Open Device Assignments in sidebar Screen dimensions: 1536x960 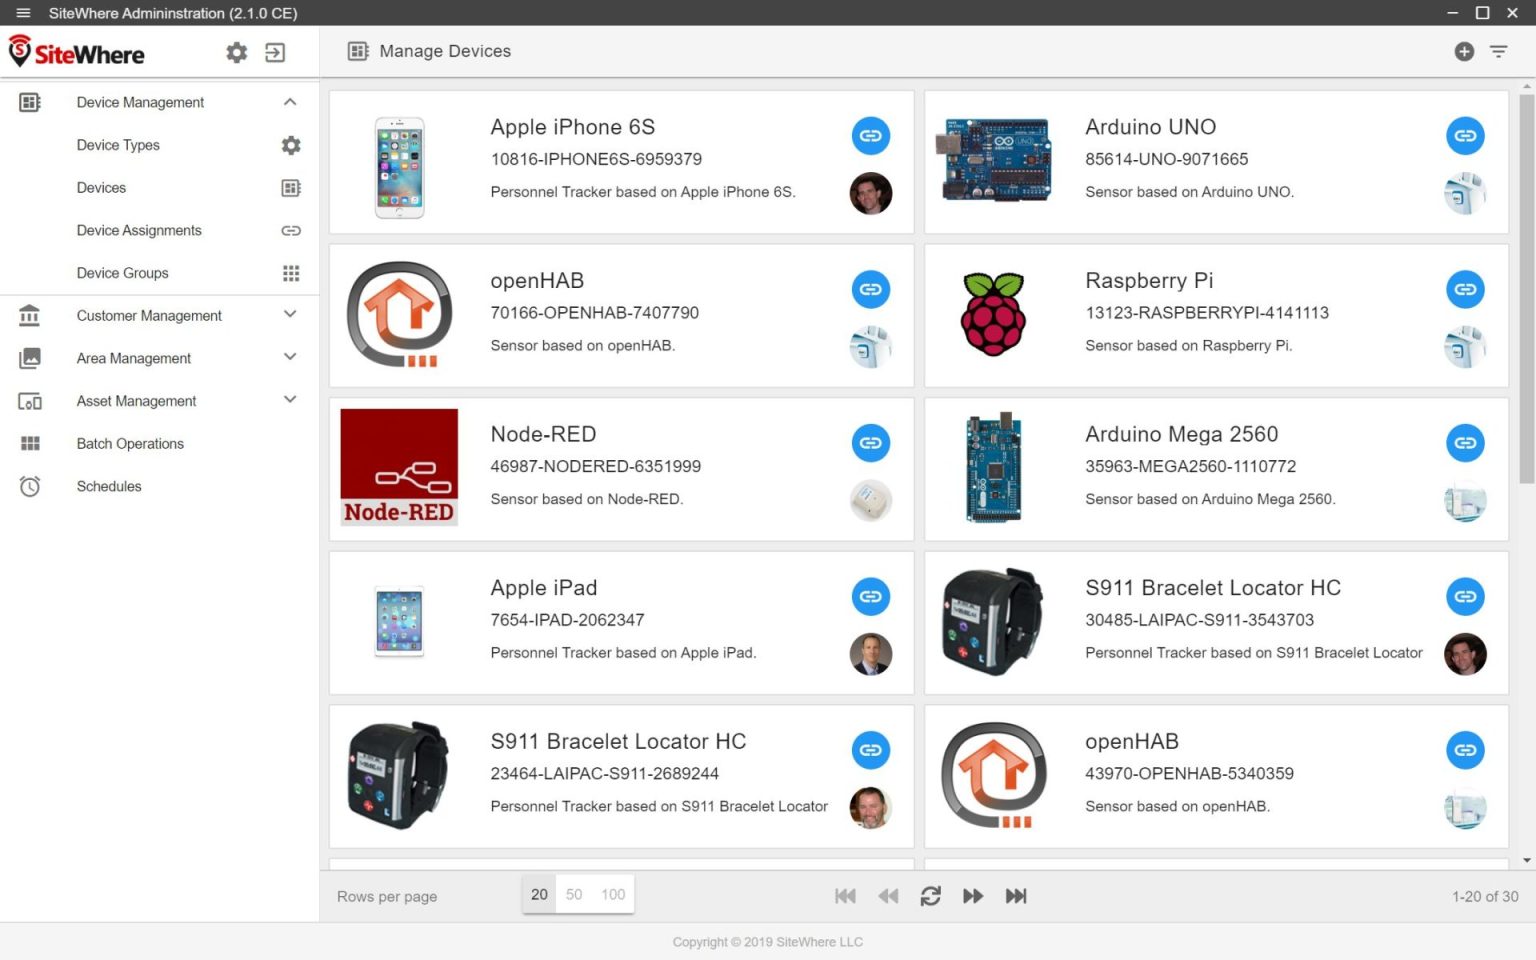click(139, 230)
